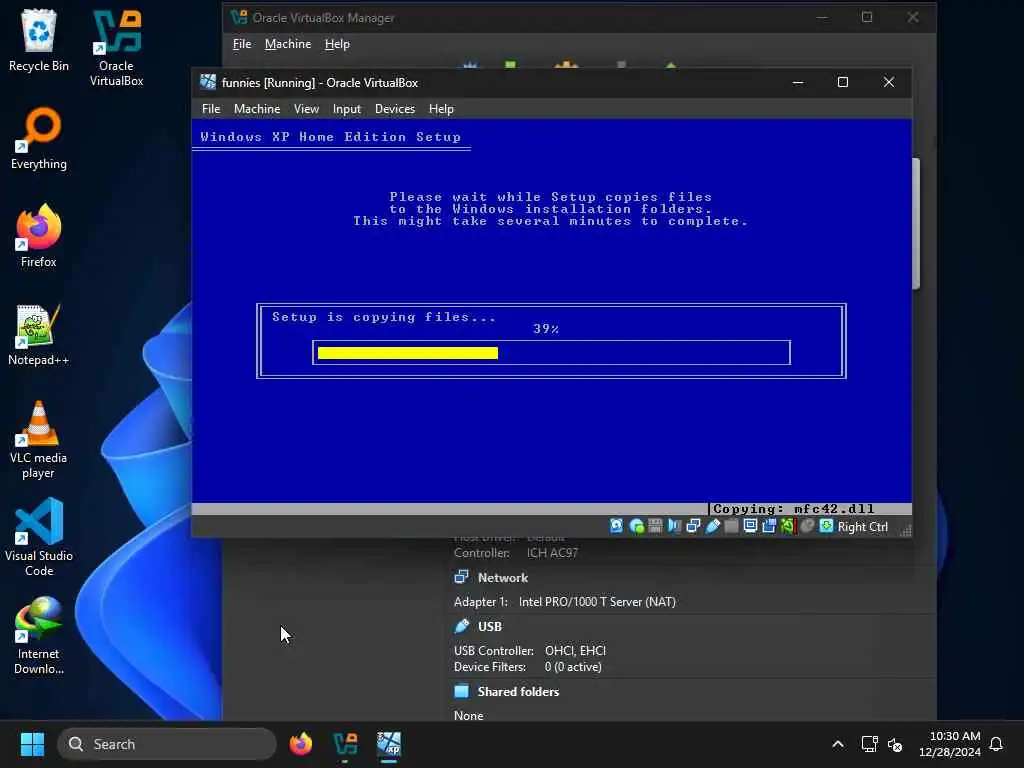
Task: Click the Shared folders section icon
Action: [462, 691]
